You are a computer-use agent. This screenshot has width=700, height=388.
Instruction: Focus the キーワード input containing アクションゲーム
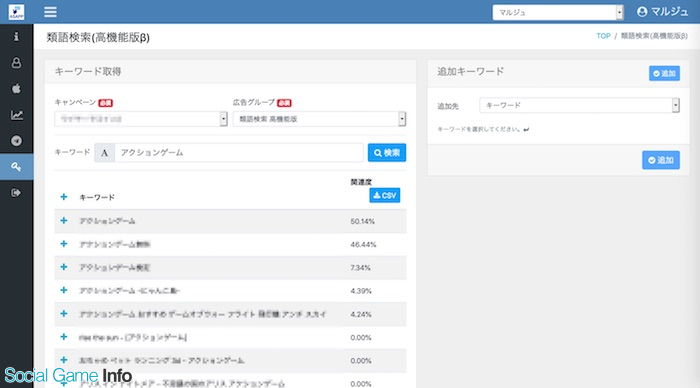[239, 153]
